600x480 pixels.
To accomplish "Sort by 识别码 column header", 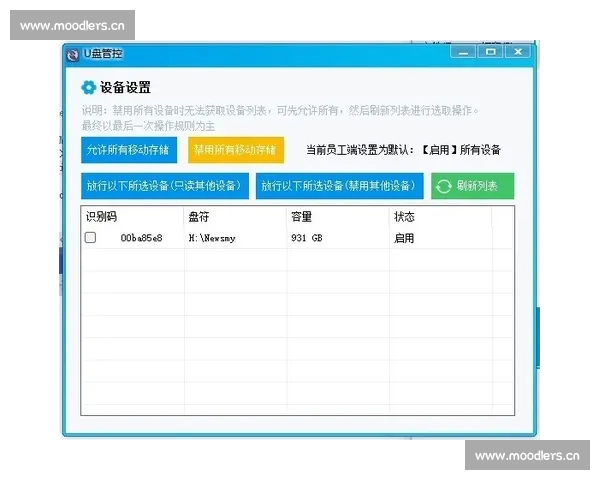I will 132,217.
